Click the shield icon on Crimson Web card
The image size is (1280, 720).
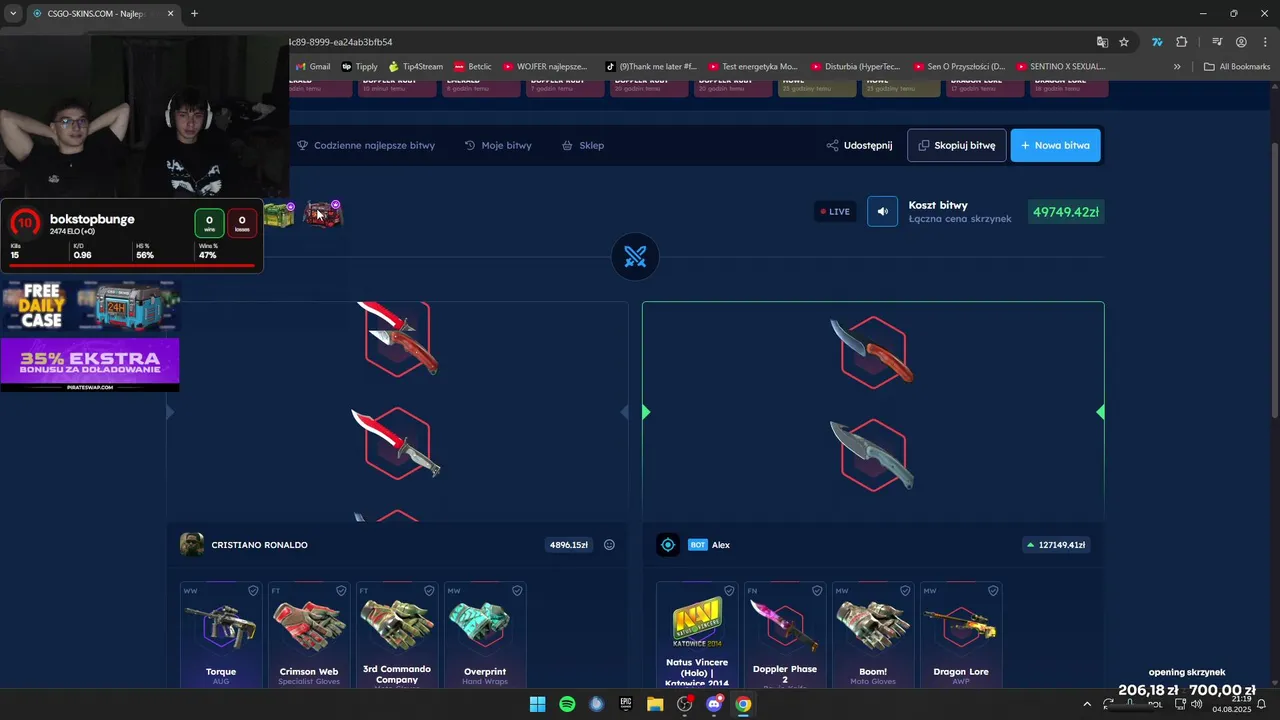click(x=341, y=591)
